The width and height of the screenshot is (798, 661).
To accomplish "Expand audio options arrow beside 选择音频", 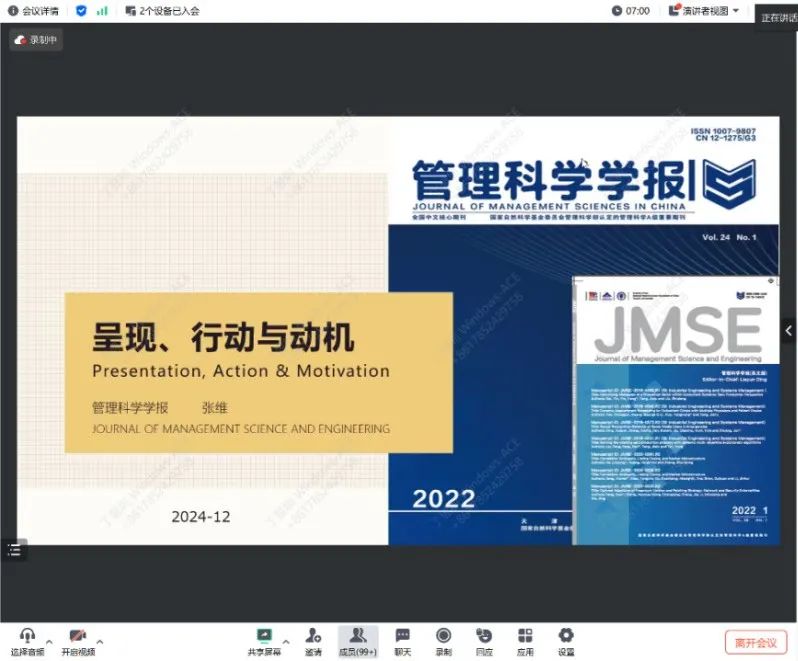I will click(47, 642).
